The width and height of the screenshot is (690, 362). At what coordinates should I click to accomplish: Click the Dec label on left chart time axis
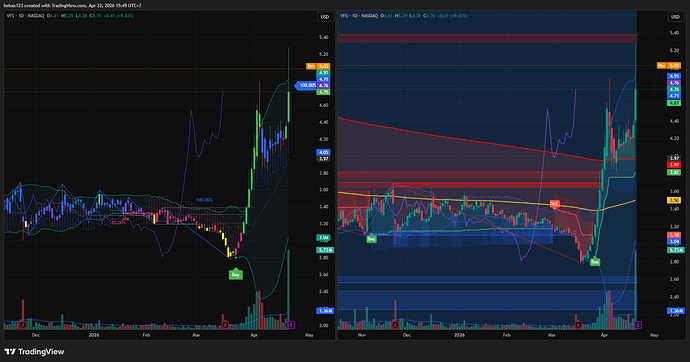coord(36,335)
